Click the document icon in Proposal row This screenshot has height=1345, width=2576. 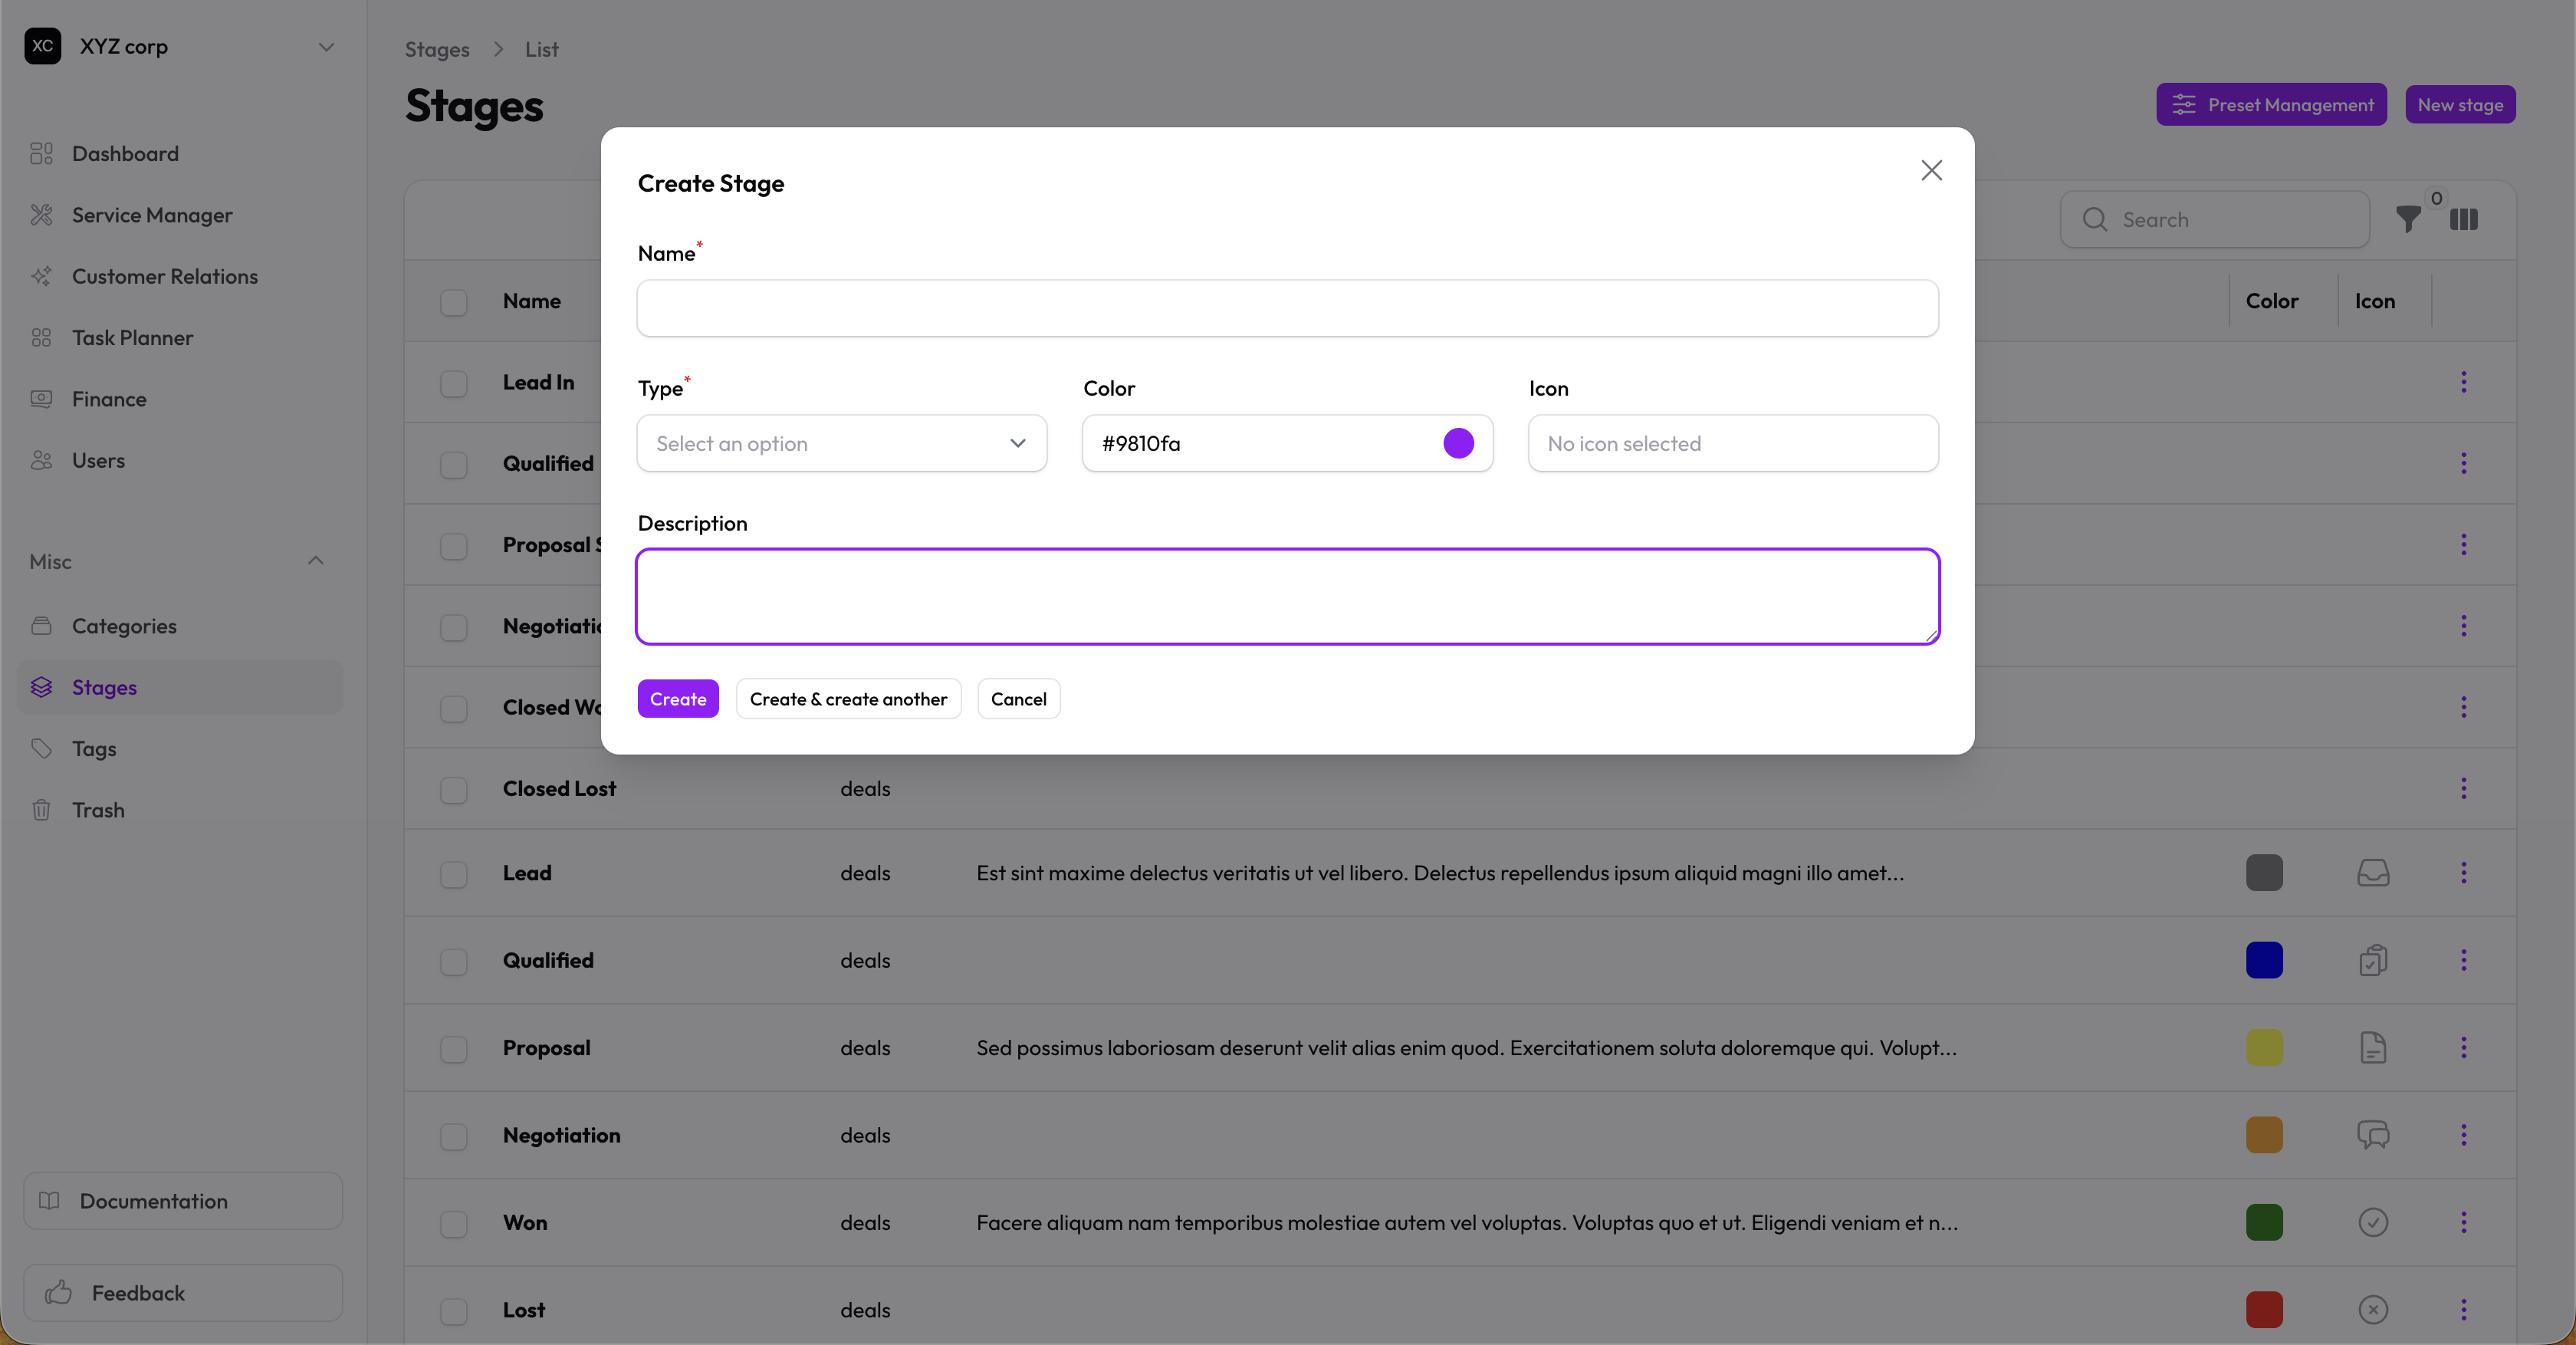click(x=2373, y=1047)
